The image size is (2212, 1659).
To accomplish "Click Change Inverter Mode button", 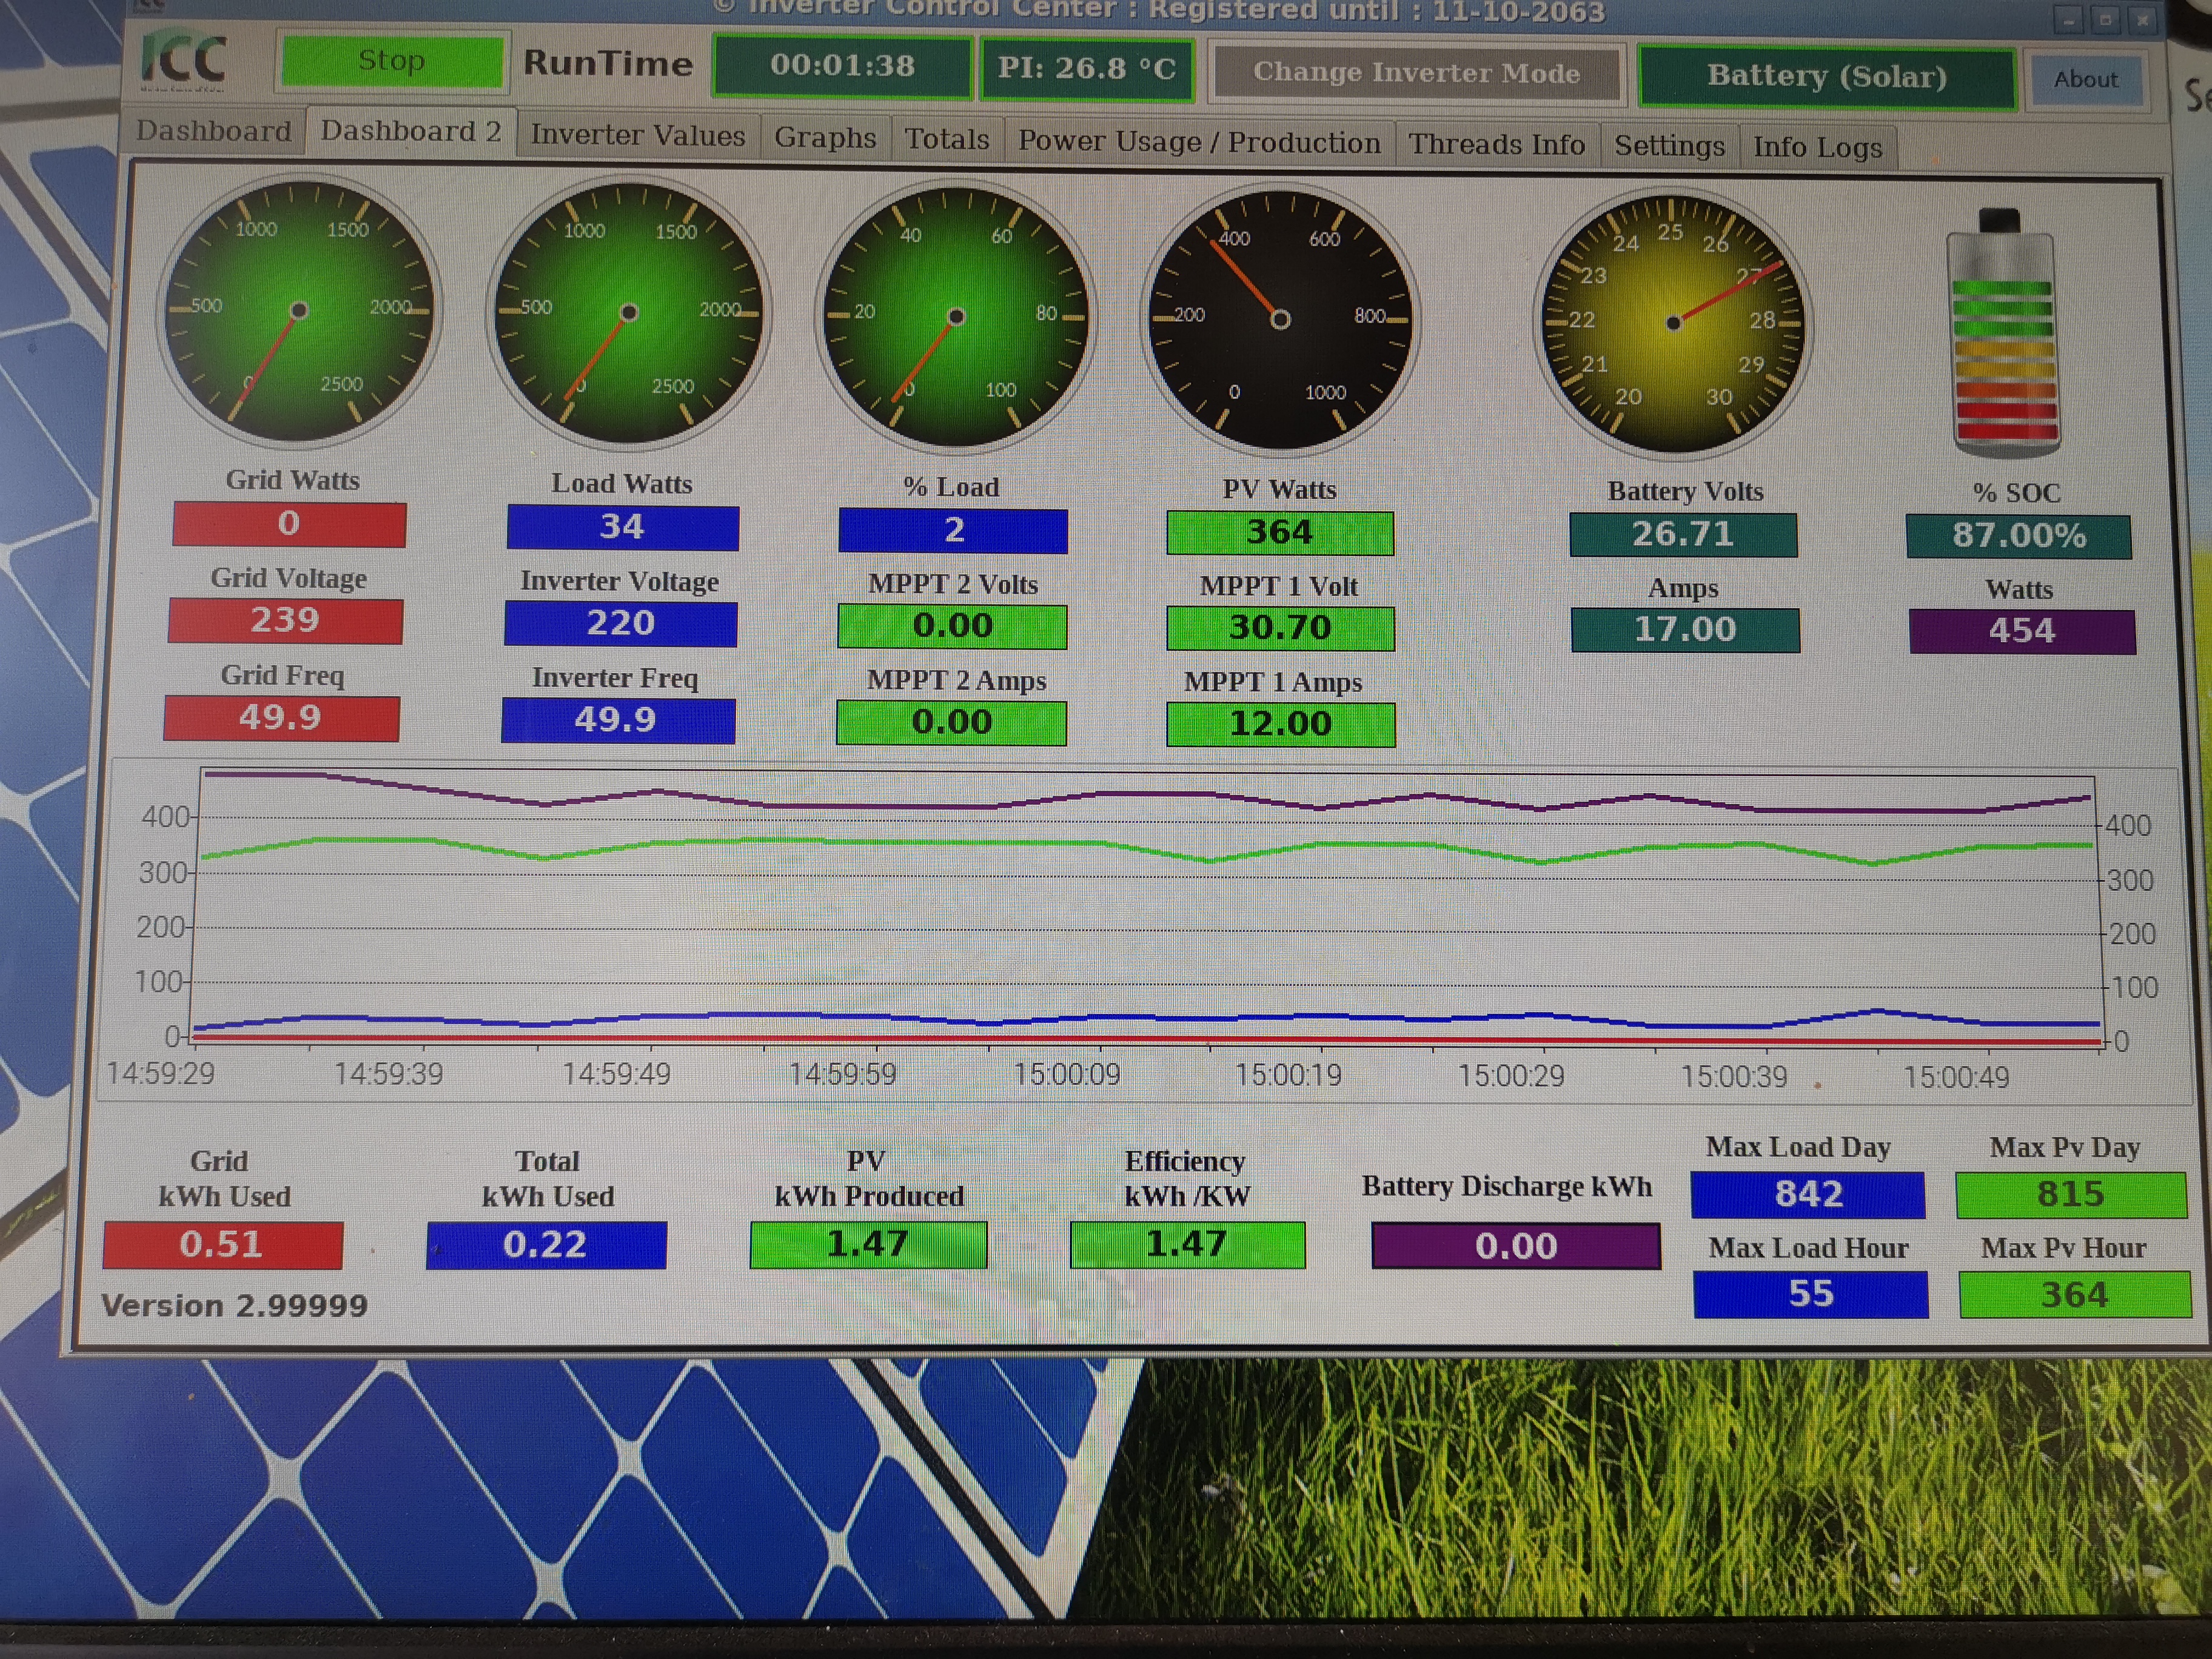I will [1415, 73].
